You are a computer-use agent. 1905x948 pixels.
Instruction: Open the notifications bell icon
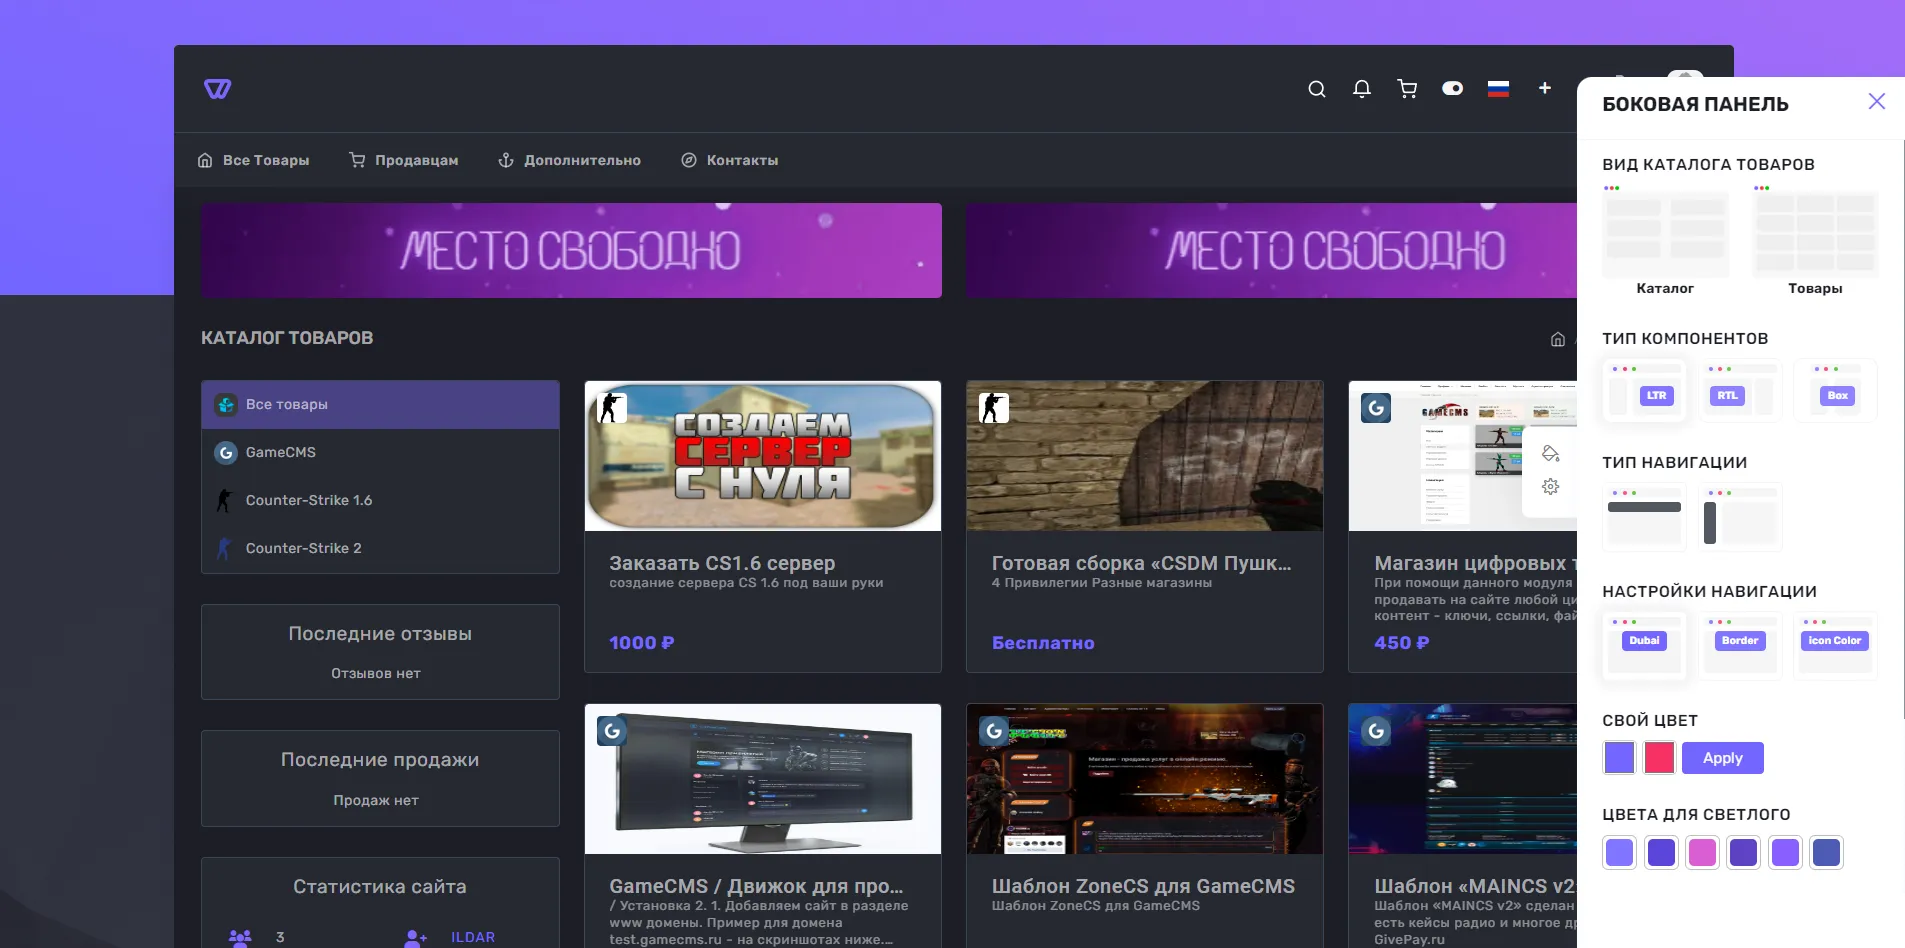point(1361,89)
